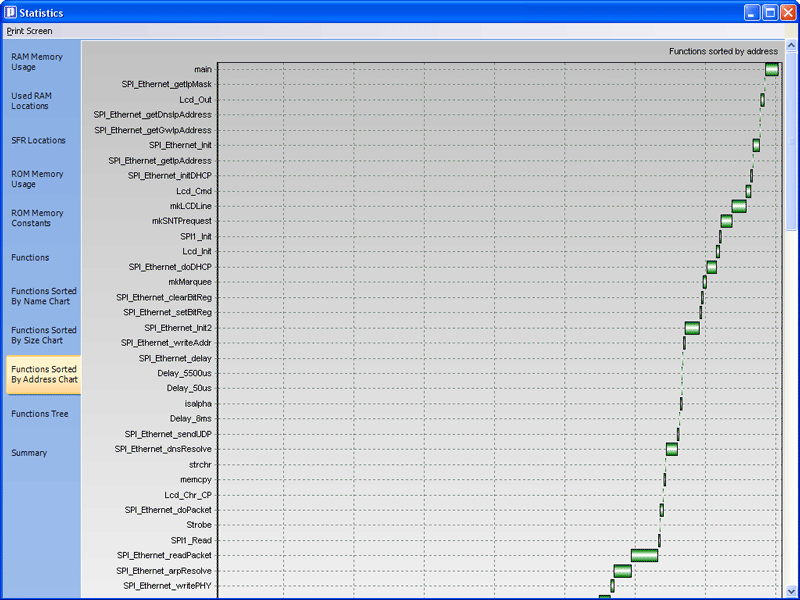Click the SPI_Ethernet_setBitReg label
The image size is (800, 600).
click(167, 312)
